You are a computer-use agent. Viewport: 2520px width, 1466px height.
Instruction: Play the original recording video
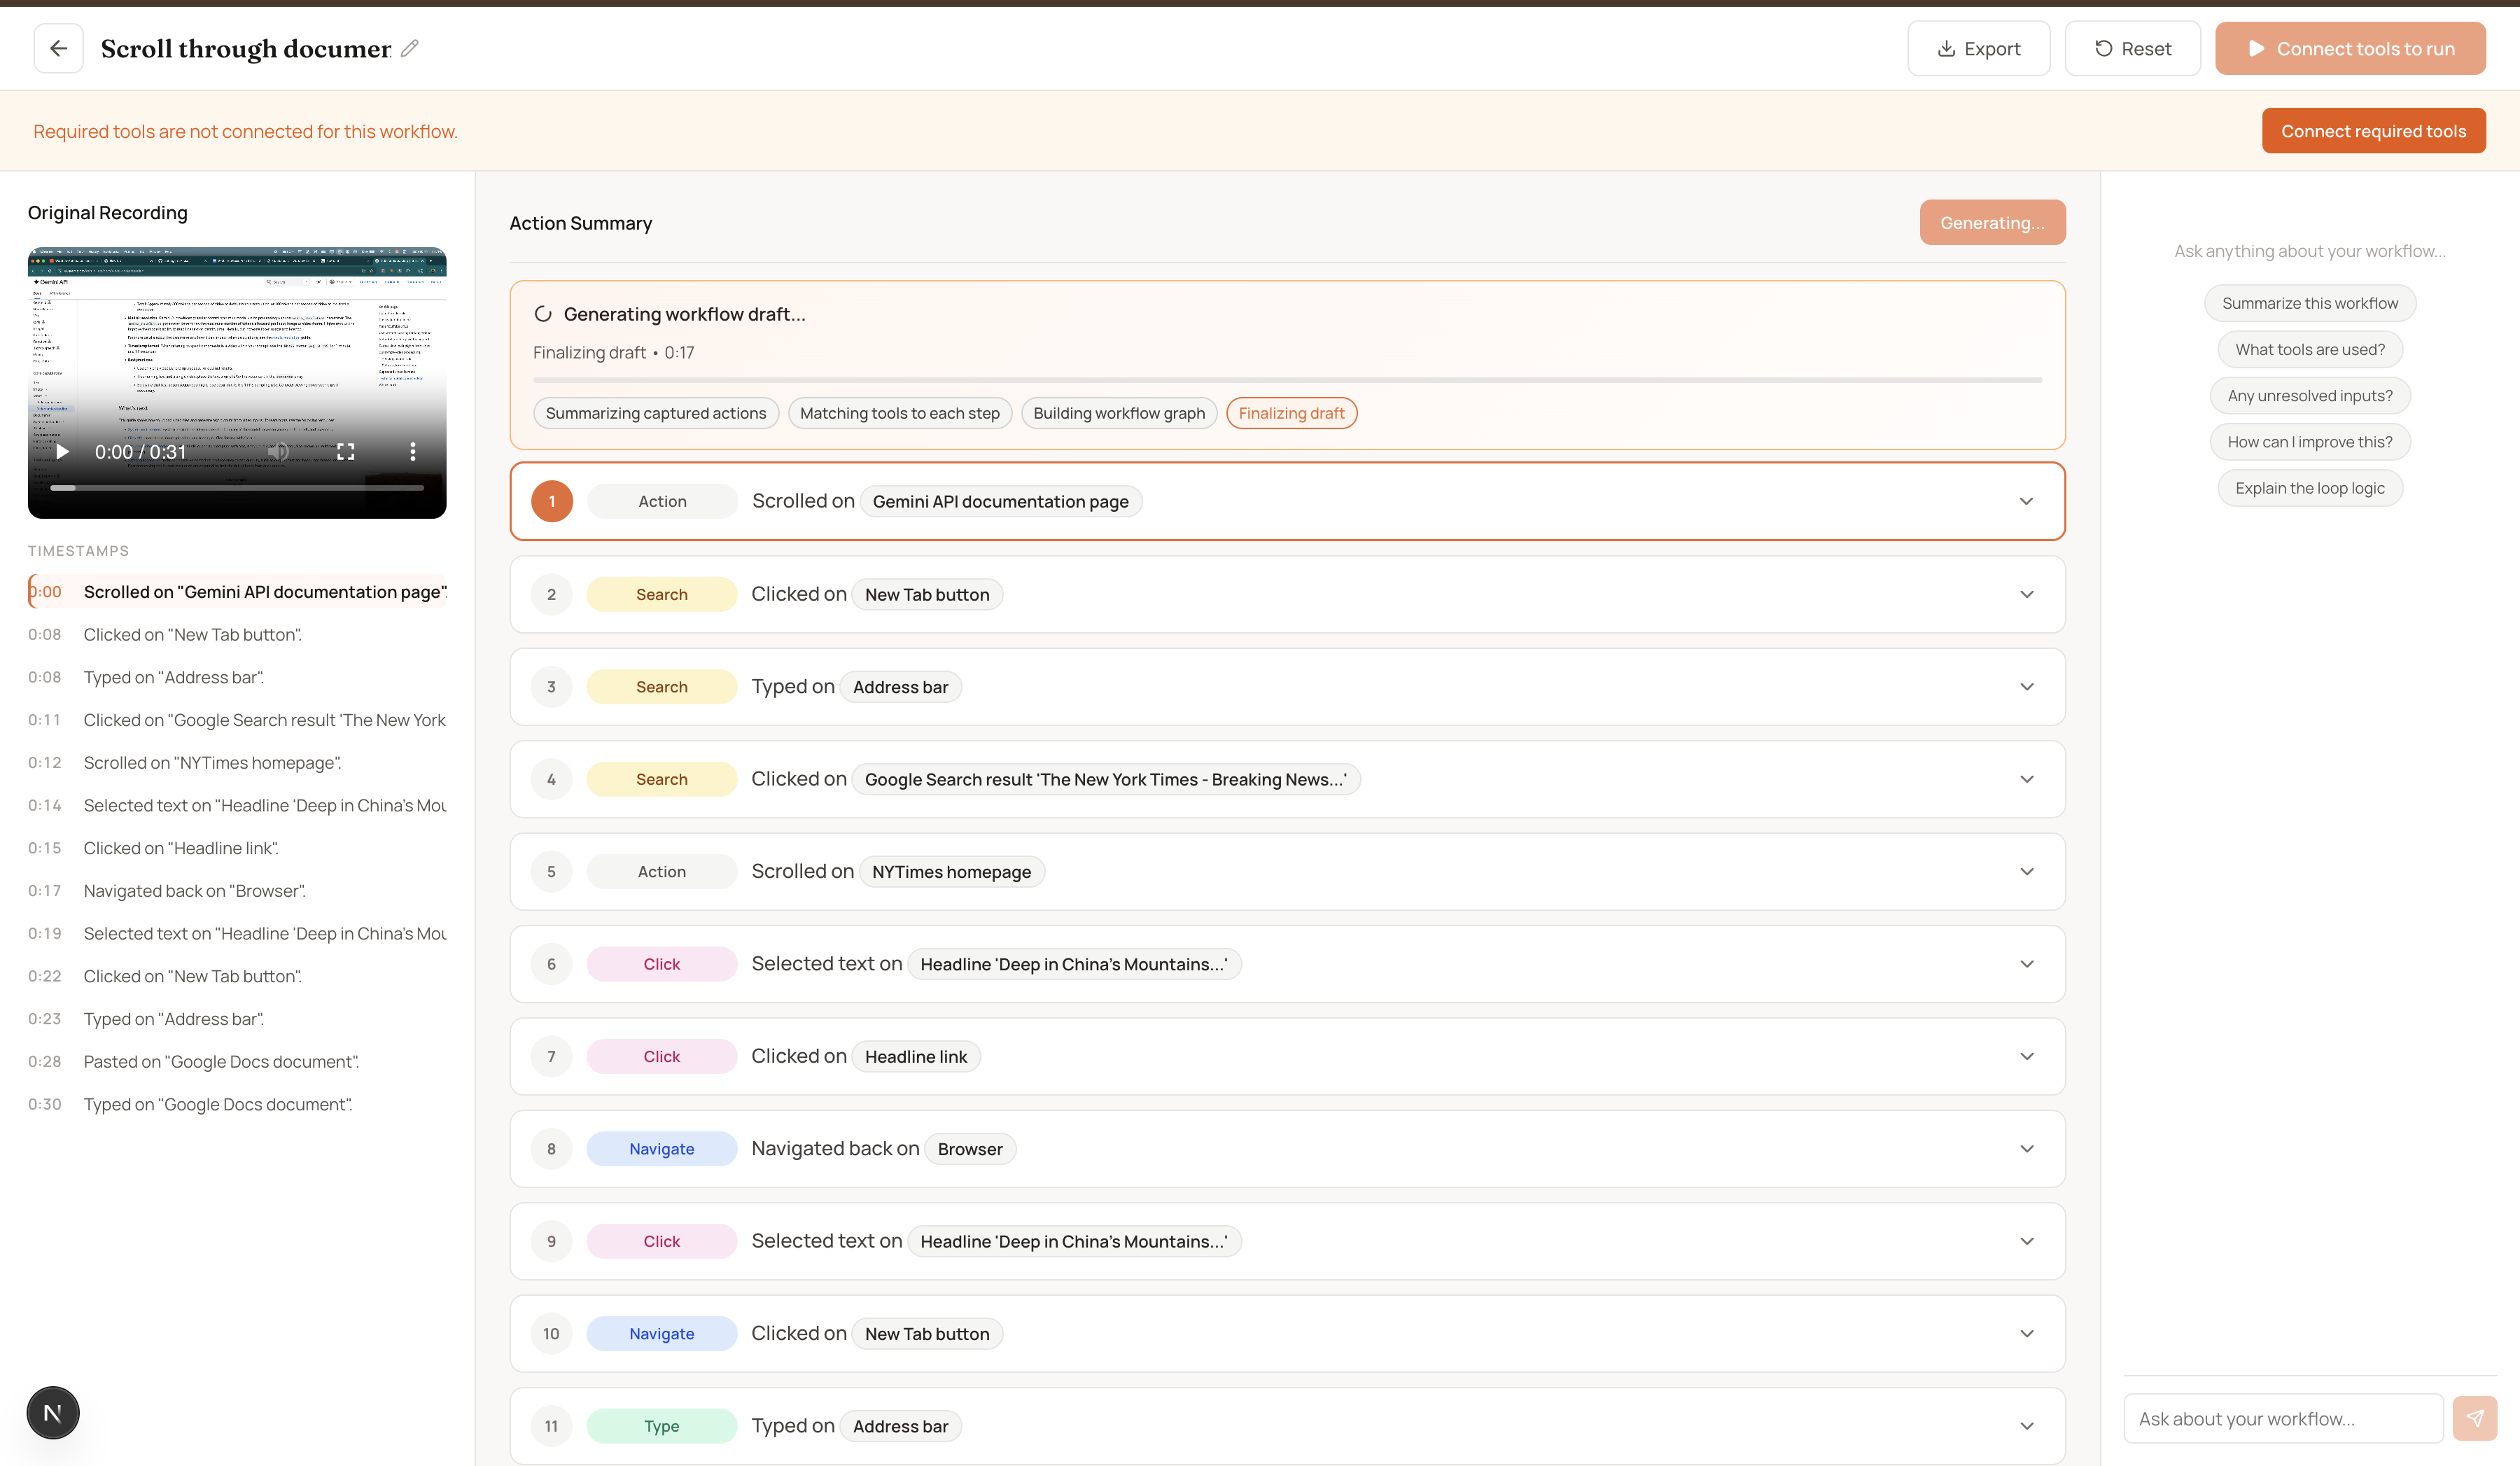(63, 452)
